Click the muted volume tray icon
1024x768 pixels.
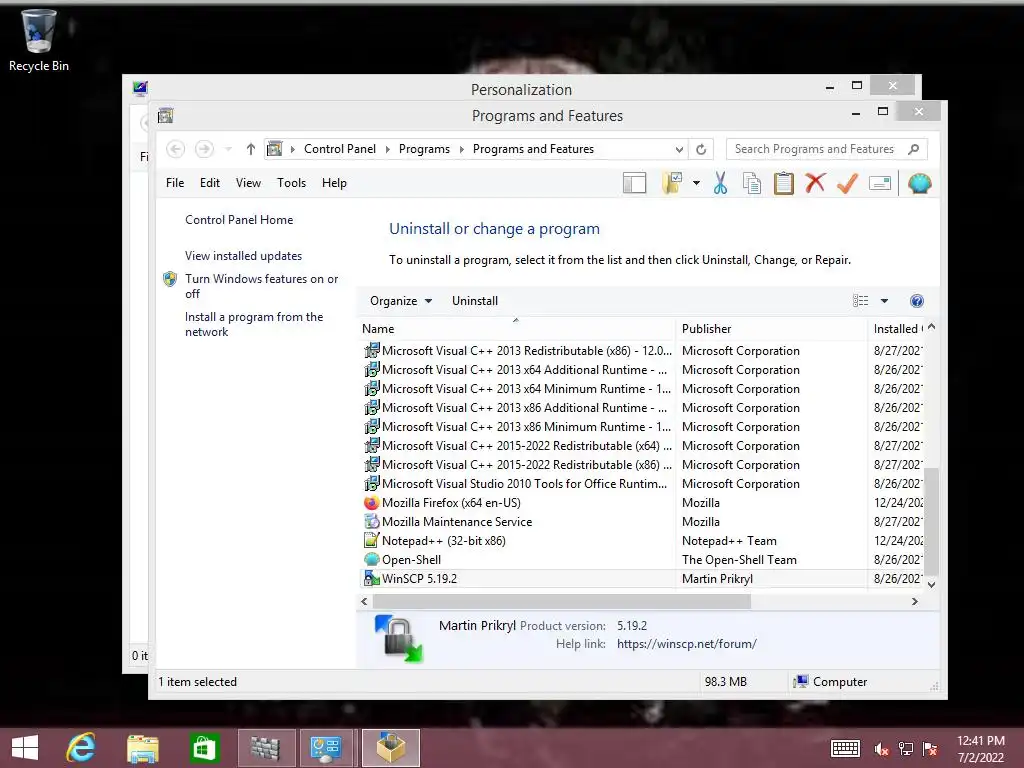tap(881, 748)
